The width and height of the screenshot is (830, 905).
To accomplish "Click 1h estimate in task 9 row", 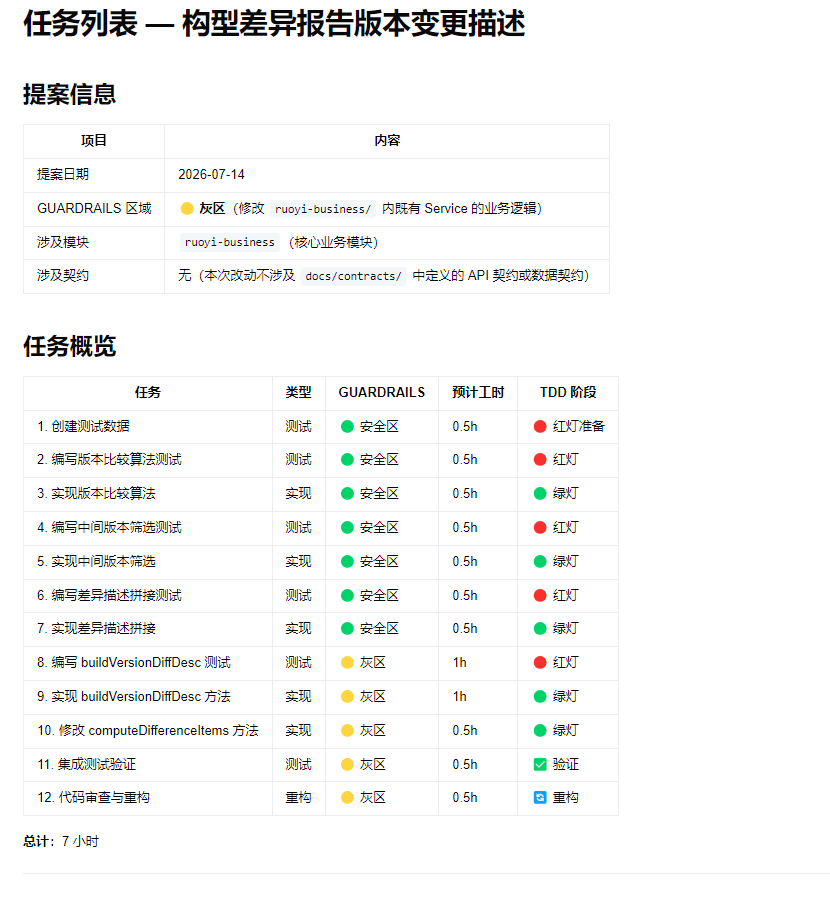I will click(x=459, y=697).
